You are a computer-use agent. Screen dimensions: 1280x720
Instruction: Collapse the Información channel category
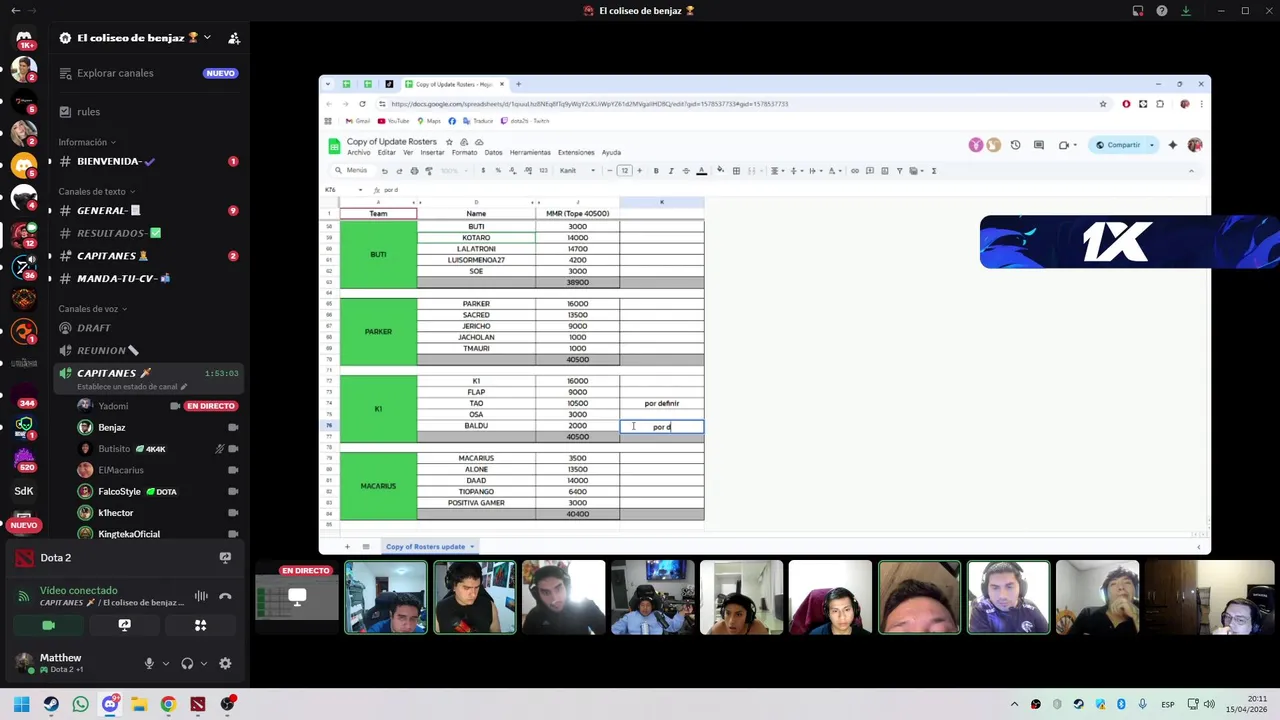pyautogui.click(x=87, y=142)
